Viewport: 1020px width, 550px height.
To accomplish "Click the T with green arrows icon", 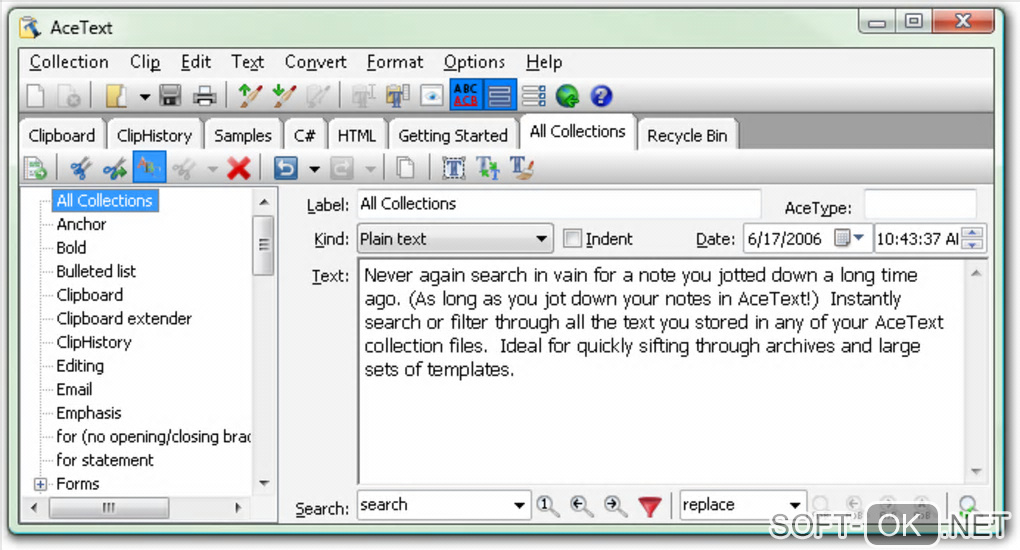I will click(488, 169).
